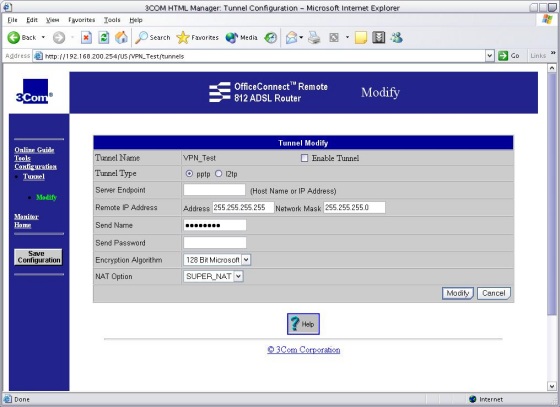Click the OfficeConnect router banner logo
The height and width of the screenshot is (407, 560).
tap(268, 92)
